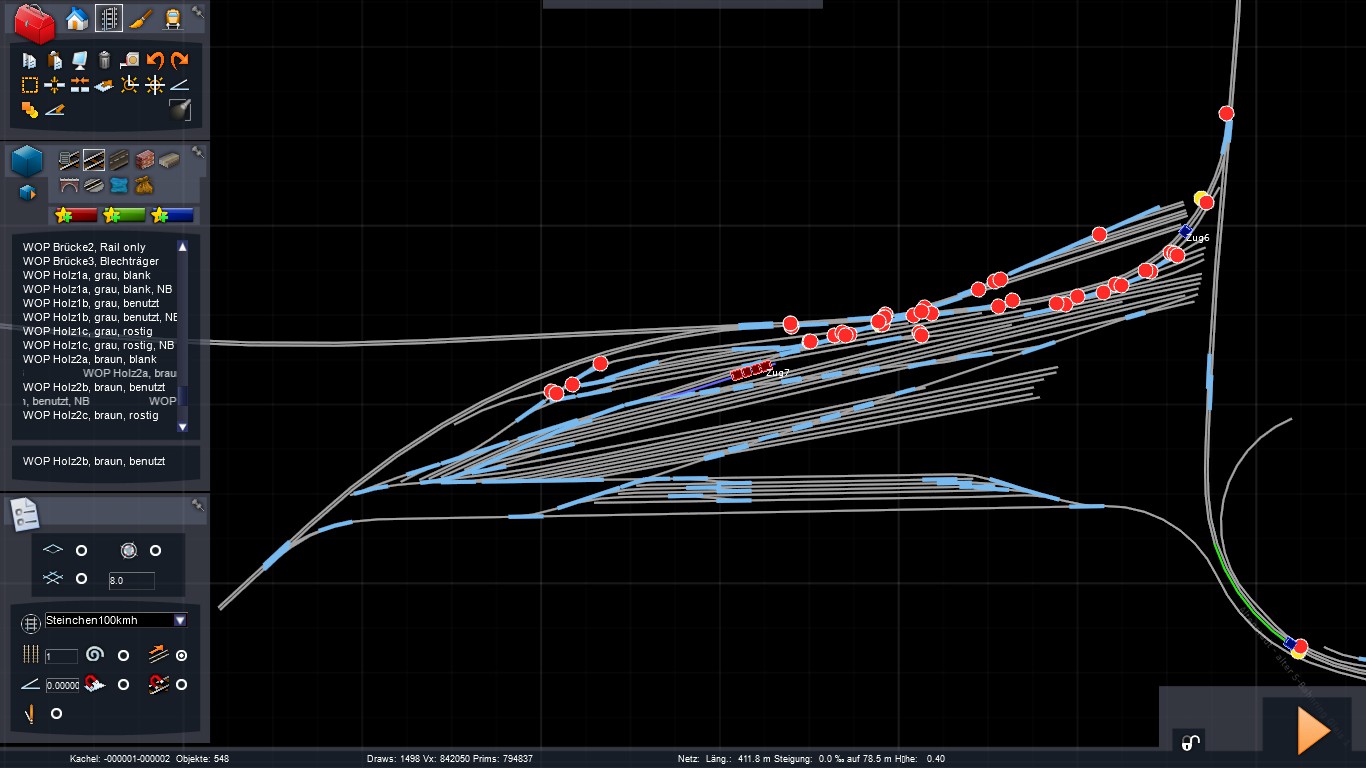Enable the magnet track snap radio

tap(181, 685)
